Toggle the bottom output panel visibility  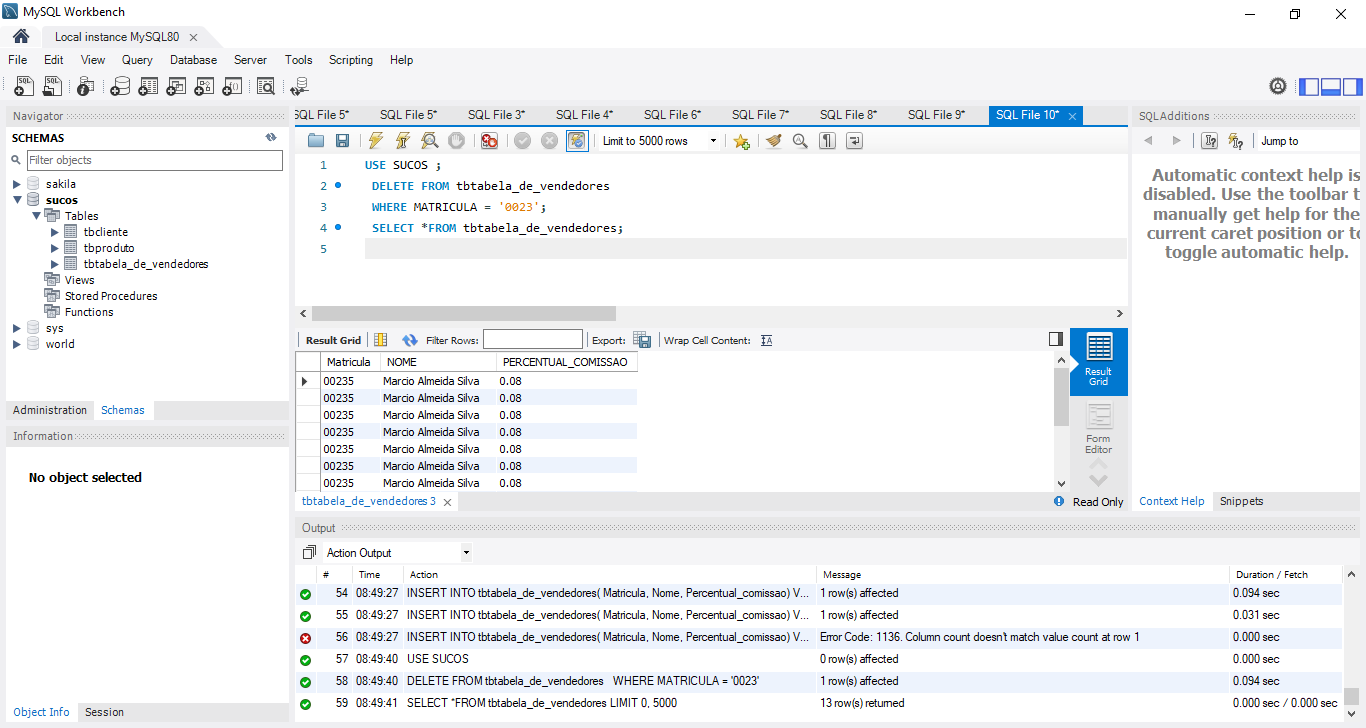point(1331,87)
